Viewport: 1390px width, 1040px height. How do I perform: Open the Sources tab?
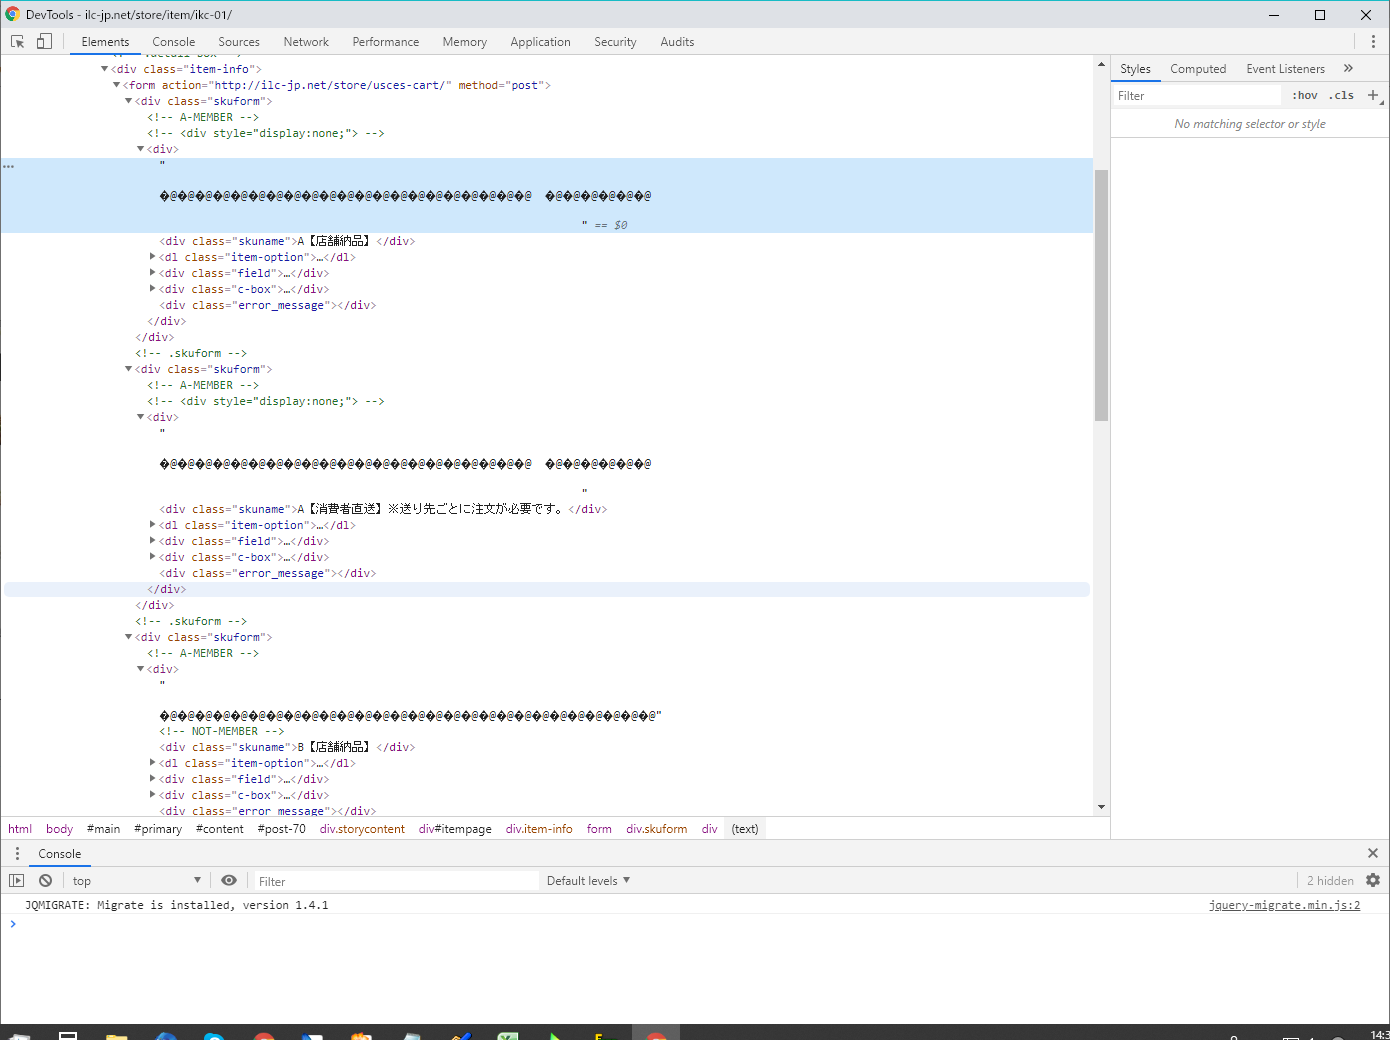click(239, 42)
